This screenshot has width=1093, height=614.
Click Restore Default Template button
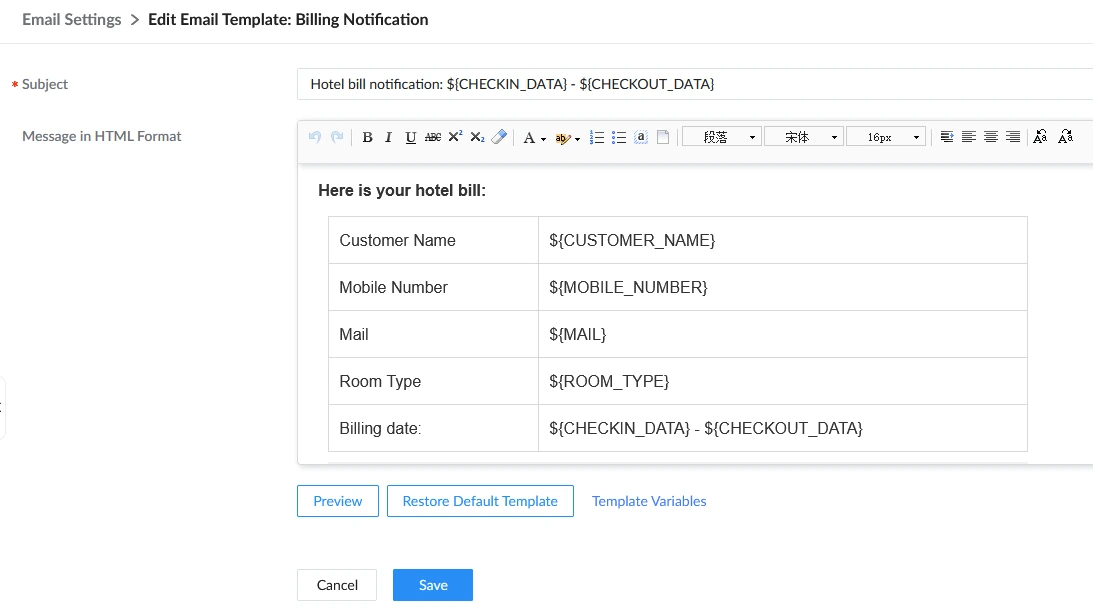(x=480, y=501)
